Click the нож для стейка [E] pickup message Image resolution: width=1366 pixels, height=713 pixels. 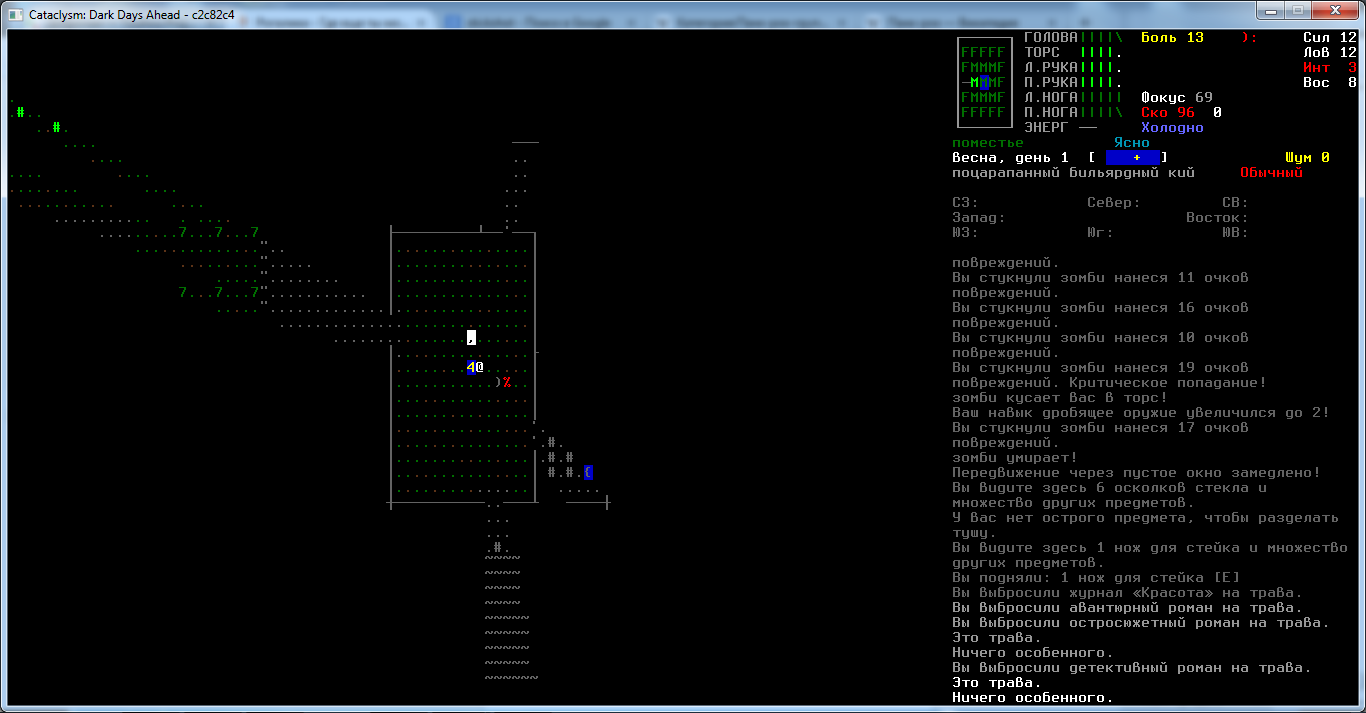pyautogui.click(x=1096, y=577)
